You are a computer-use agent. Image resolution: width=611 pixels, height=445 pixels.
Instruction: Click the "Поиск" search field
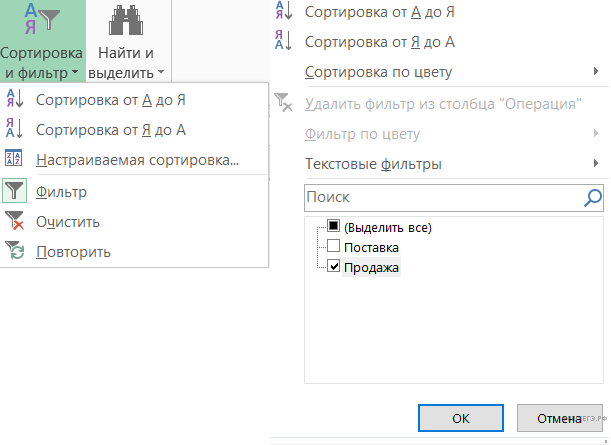coord(440,198)
